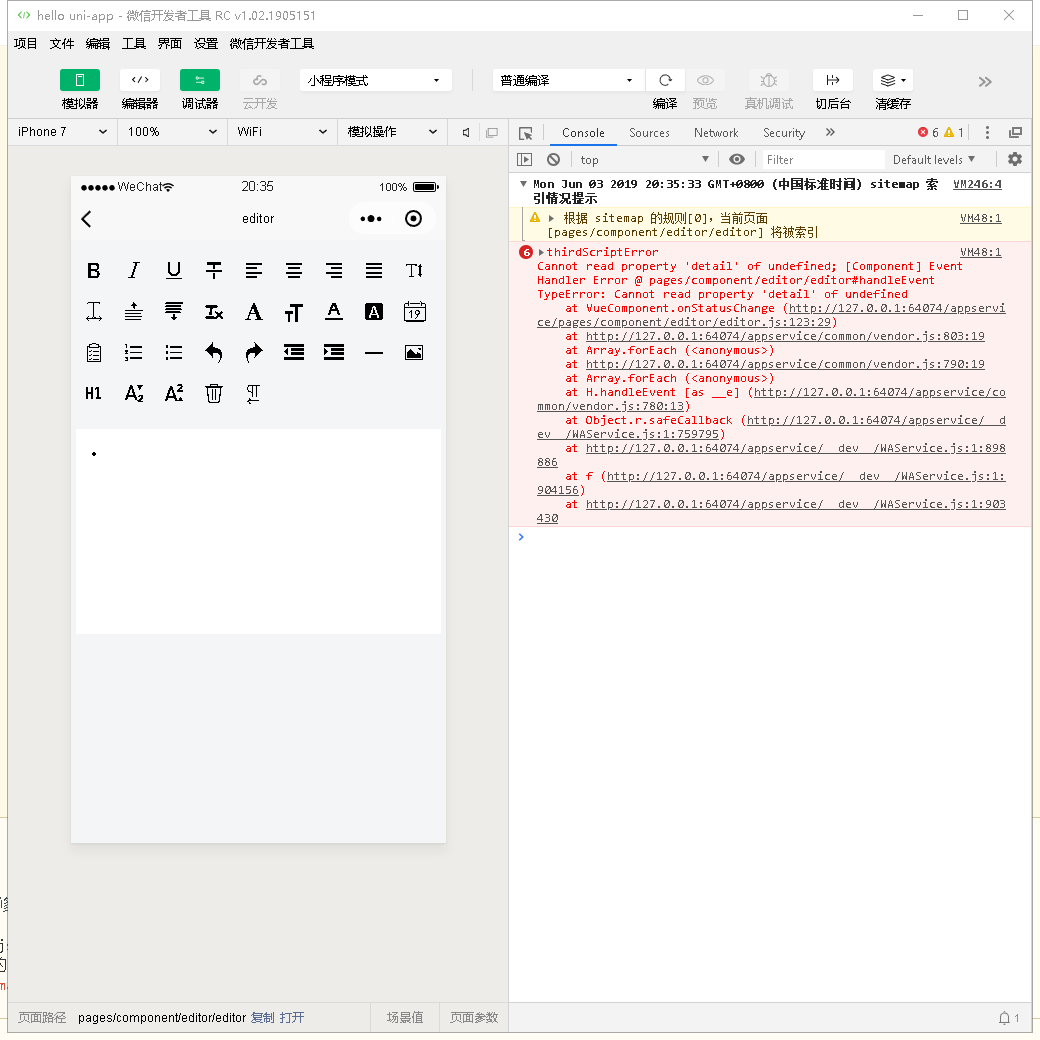
Task: Click 复制 to copy page path
Action: 263,1017
